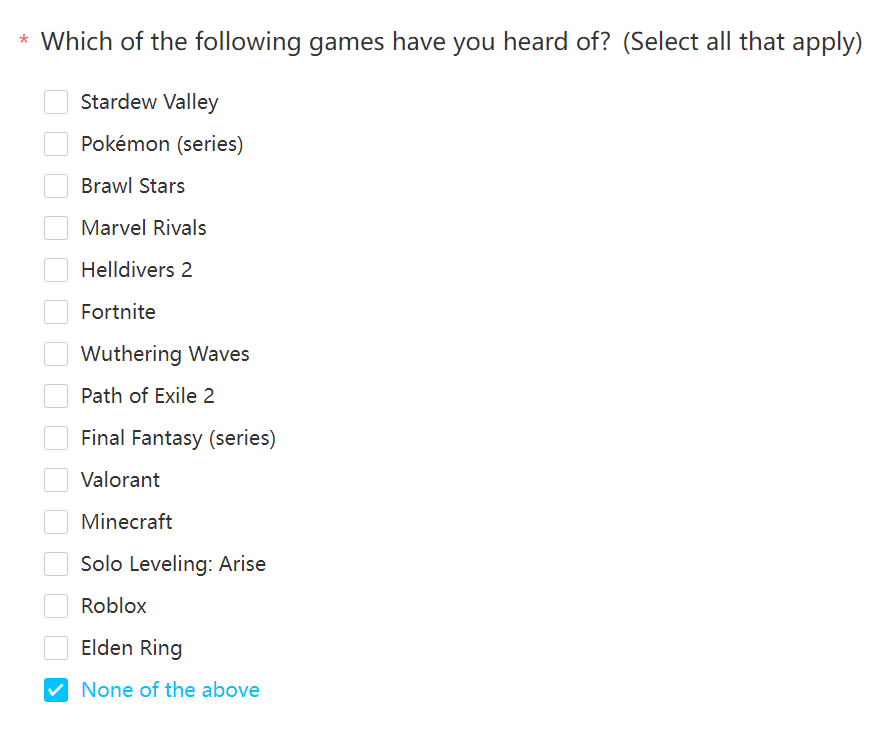This screenshot has height=737, width=874.
Task: Tick the Pokémon (series) option
Action: coord(56,144)
